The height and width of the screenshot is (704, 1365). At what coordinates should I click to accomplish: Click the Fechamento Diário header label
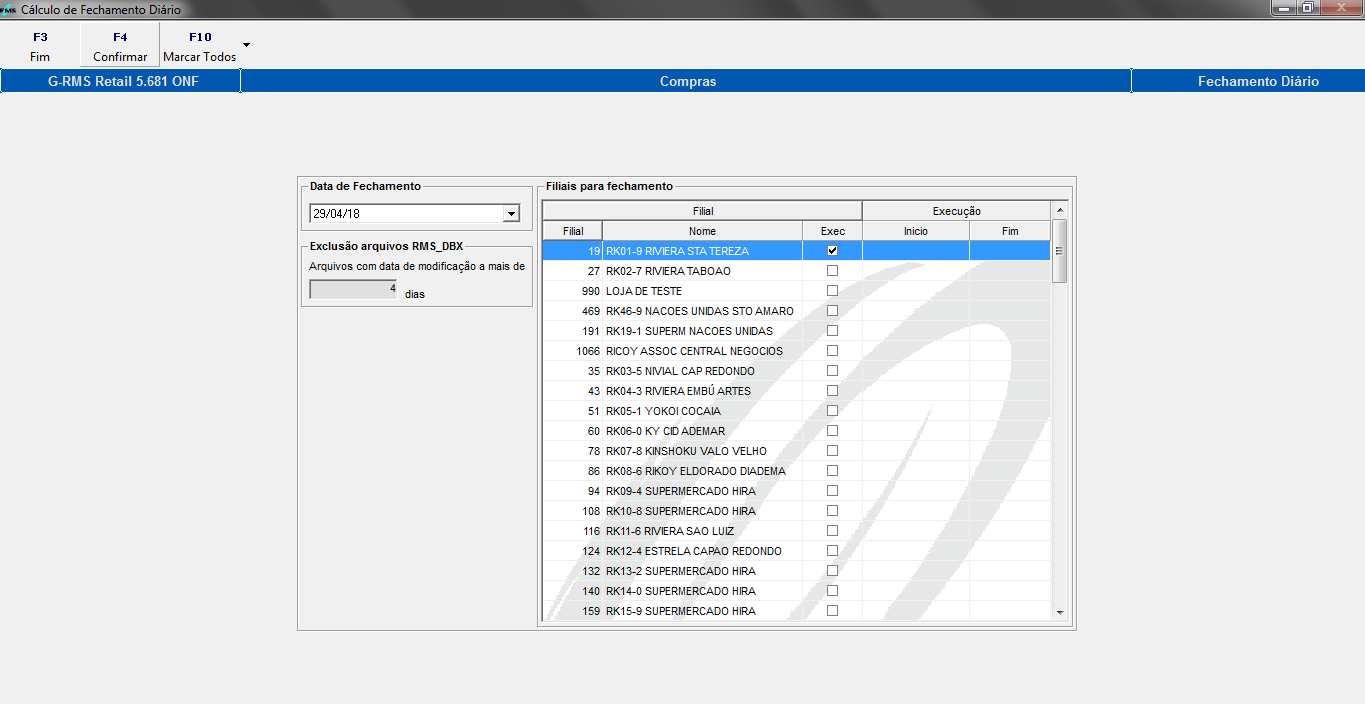tap(1258, 81)
